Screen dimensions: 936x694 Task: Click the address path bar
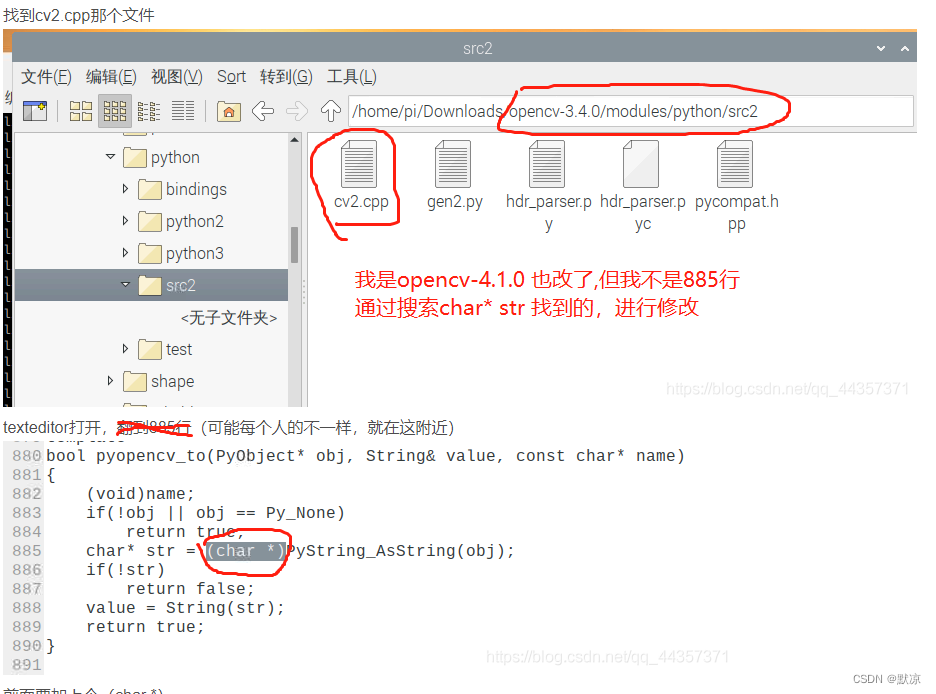[x=650, y=111]
